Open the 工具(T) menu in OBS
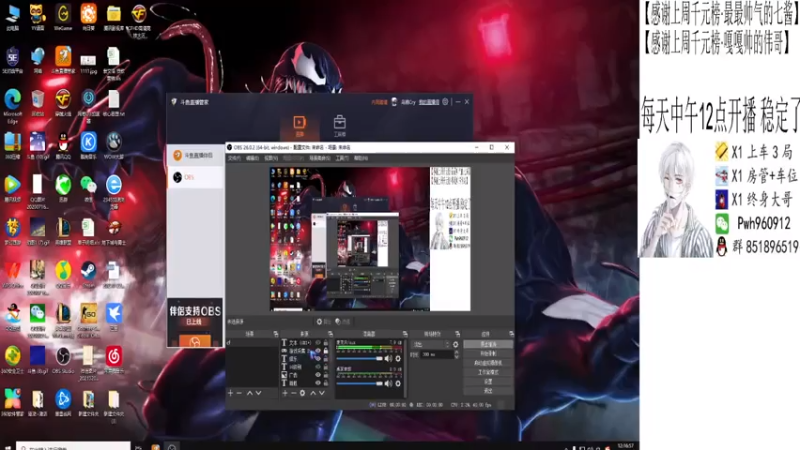This screenshot has height=450, width=800. click(342, 158)
